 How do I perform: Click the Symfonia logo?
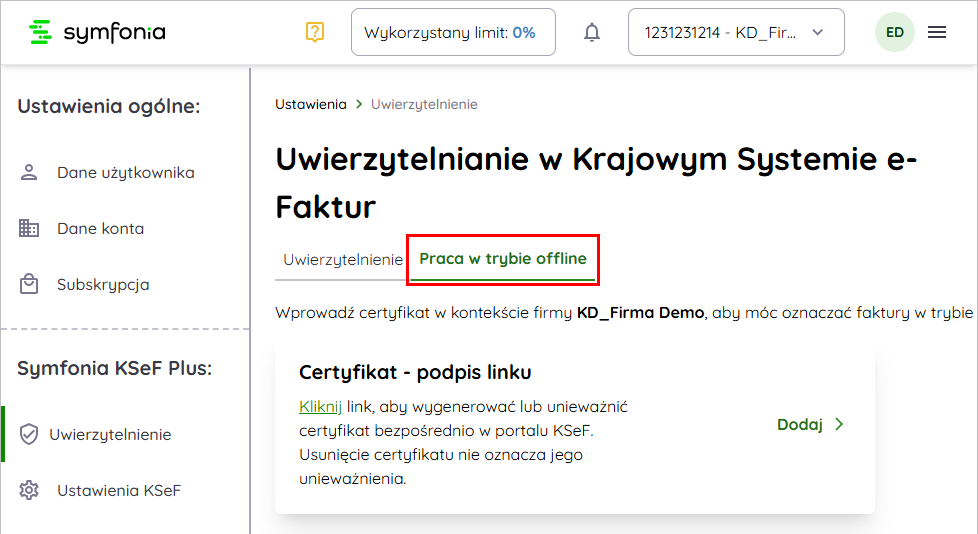point(97,32)
